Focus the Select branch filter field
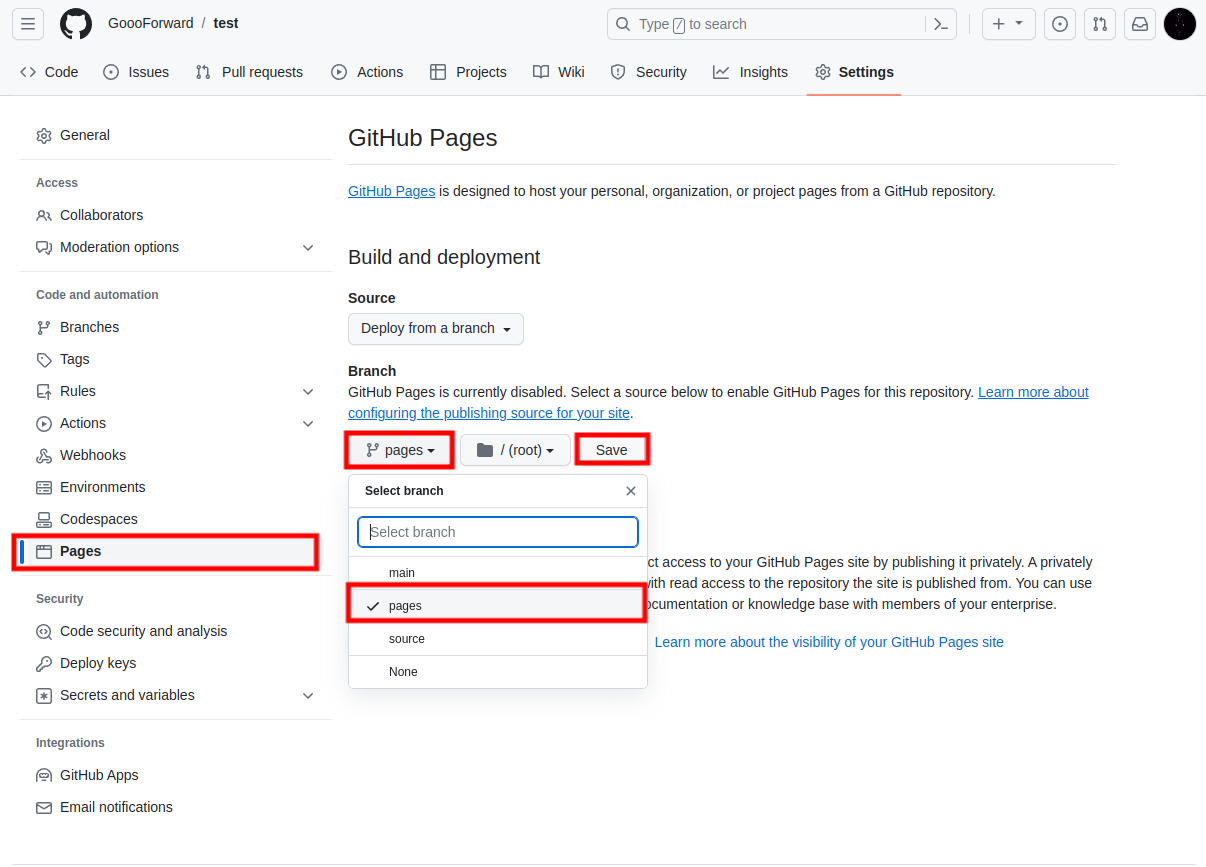This screenshot has width=1206, height=867. point(498,532)
